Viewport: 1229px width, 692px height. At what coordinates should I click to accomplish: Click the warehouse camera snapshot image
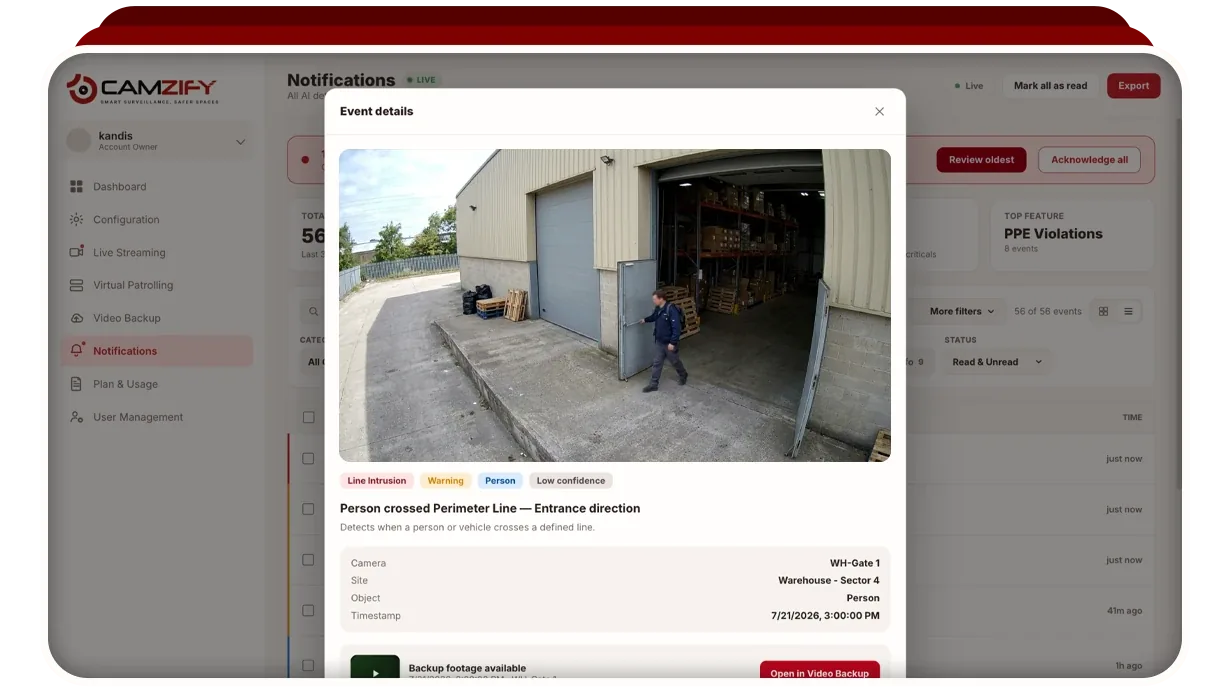[x=615, y=306]
